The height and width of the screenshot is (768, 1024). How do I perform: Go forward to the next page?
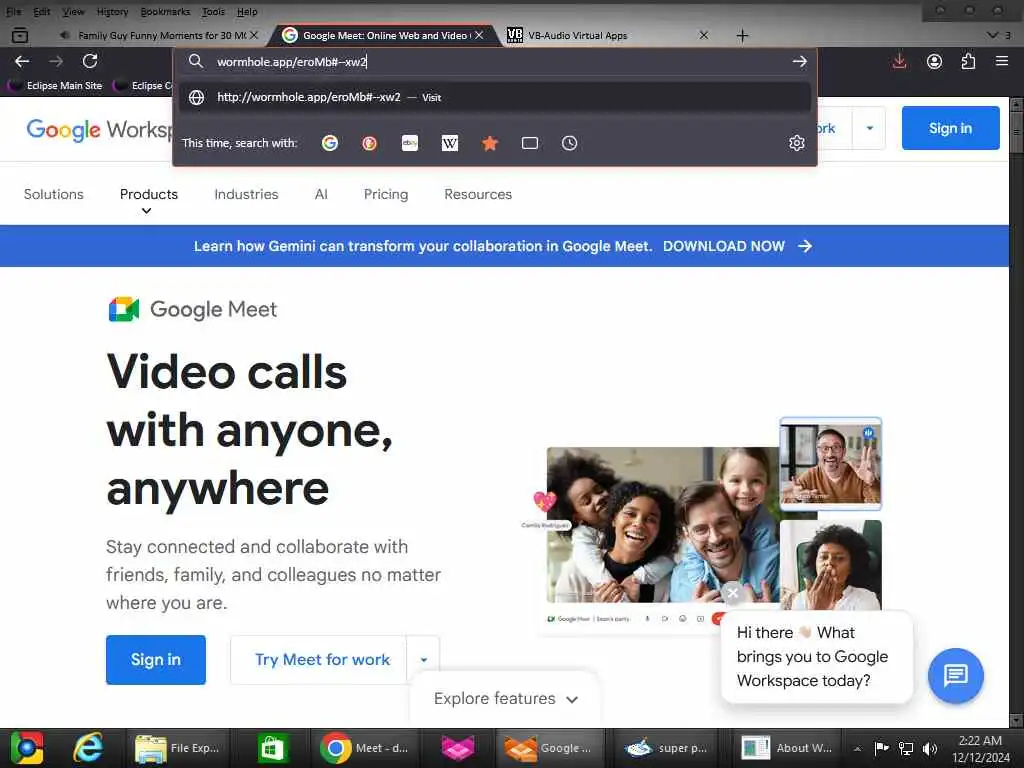click(x=56, y=61)
